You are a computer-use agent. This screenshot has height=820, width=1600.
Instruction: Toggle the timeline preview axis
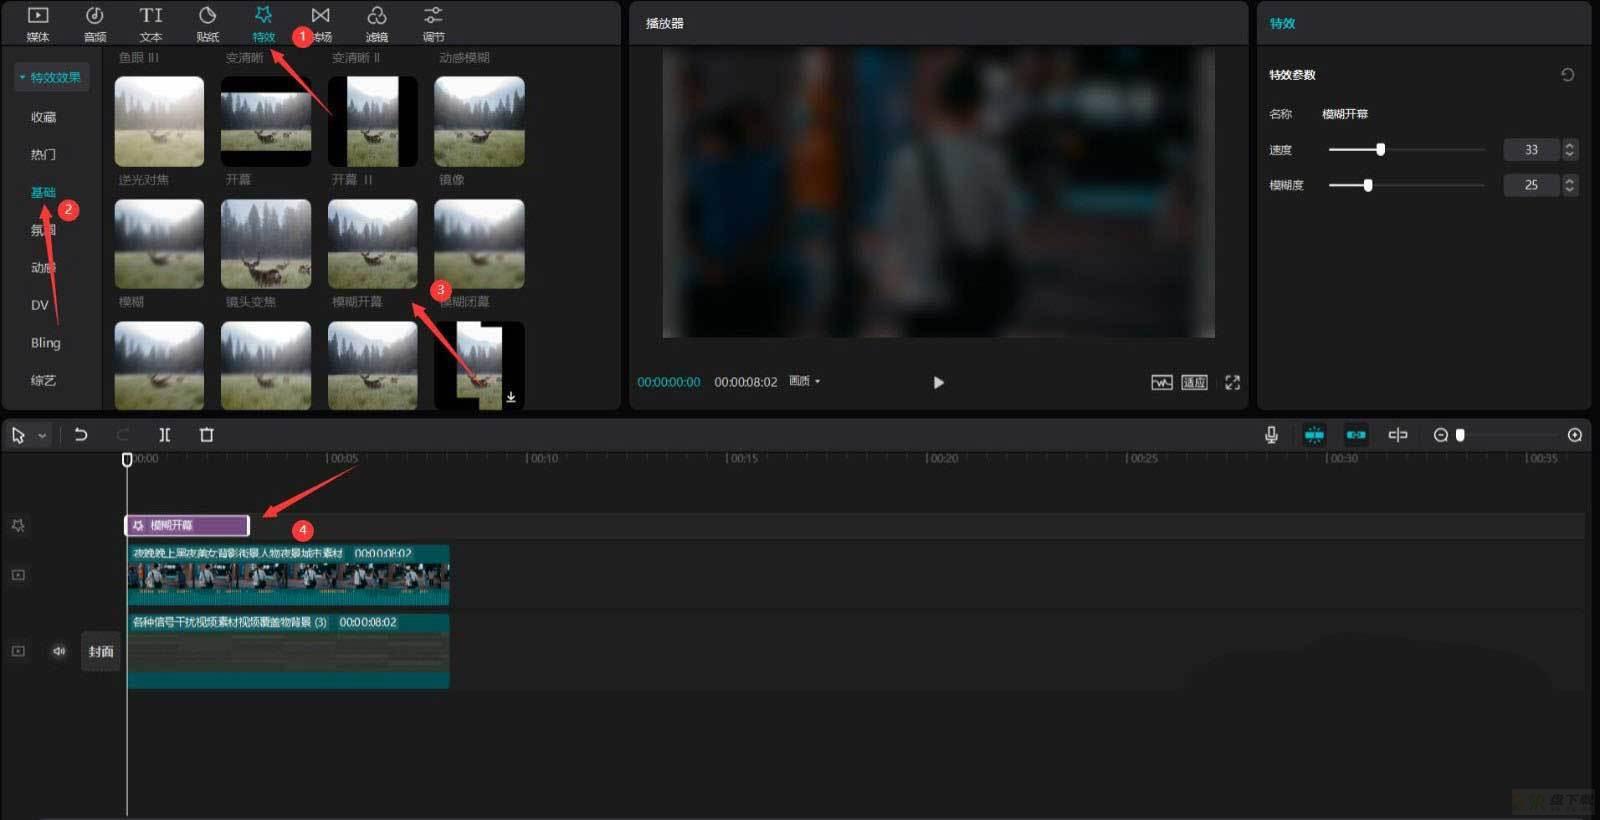[x=1398, y=435]
